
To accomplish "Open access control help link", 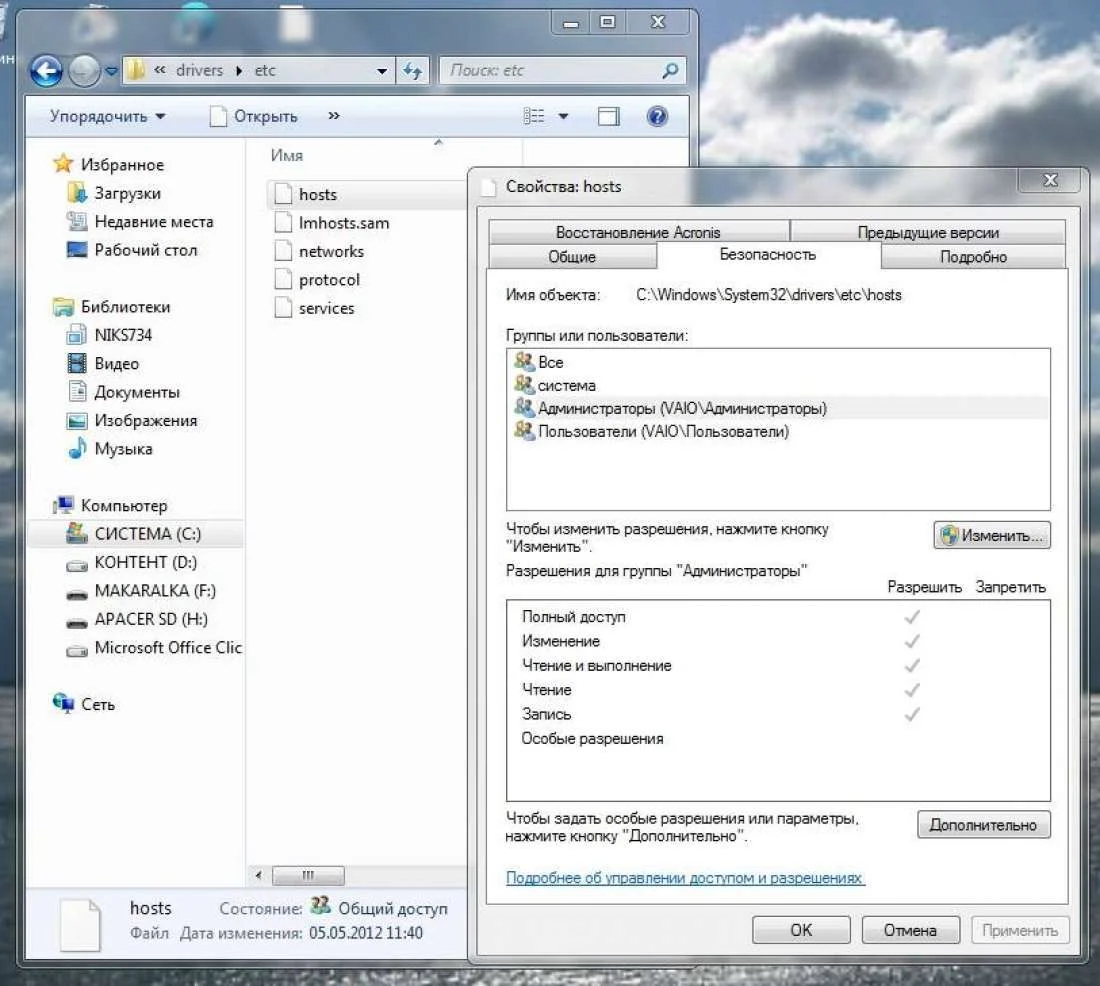I will coord(685,878).
